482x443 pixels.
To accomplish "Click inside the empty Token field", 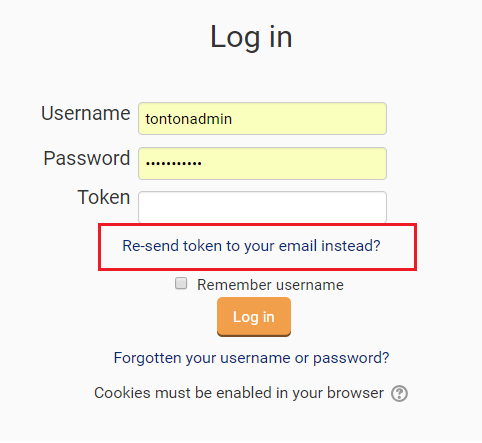I will [262, 207].
